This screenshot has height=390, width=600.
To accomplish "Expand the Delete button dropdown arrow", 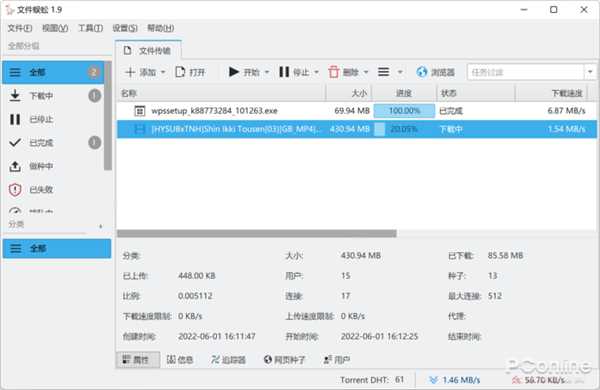I will click(x=366, y=72).
